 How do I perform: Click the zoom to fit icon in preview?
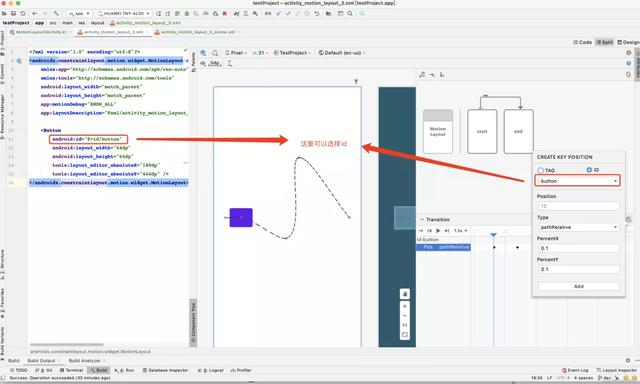(405, 335)
